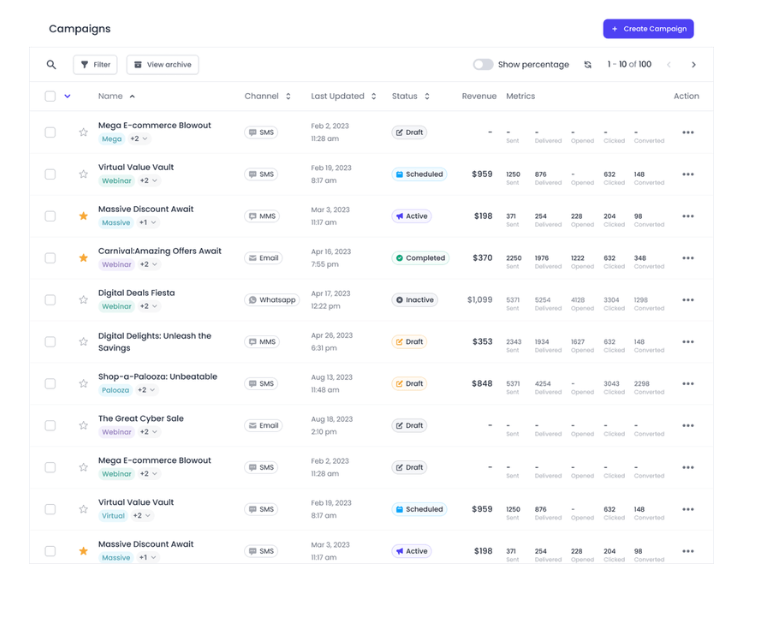Click the Filter button
Image resolution: width=765 pixels, height=619 pixels.
(x=95, y=65)
